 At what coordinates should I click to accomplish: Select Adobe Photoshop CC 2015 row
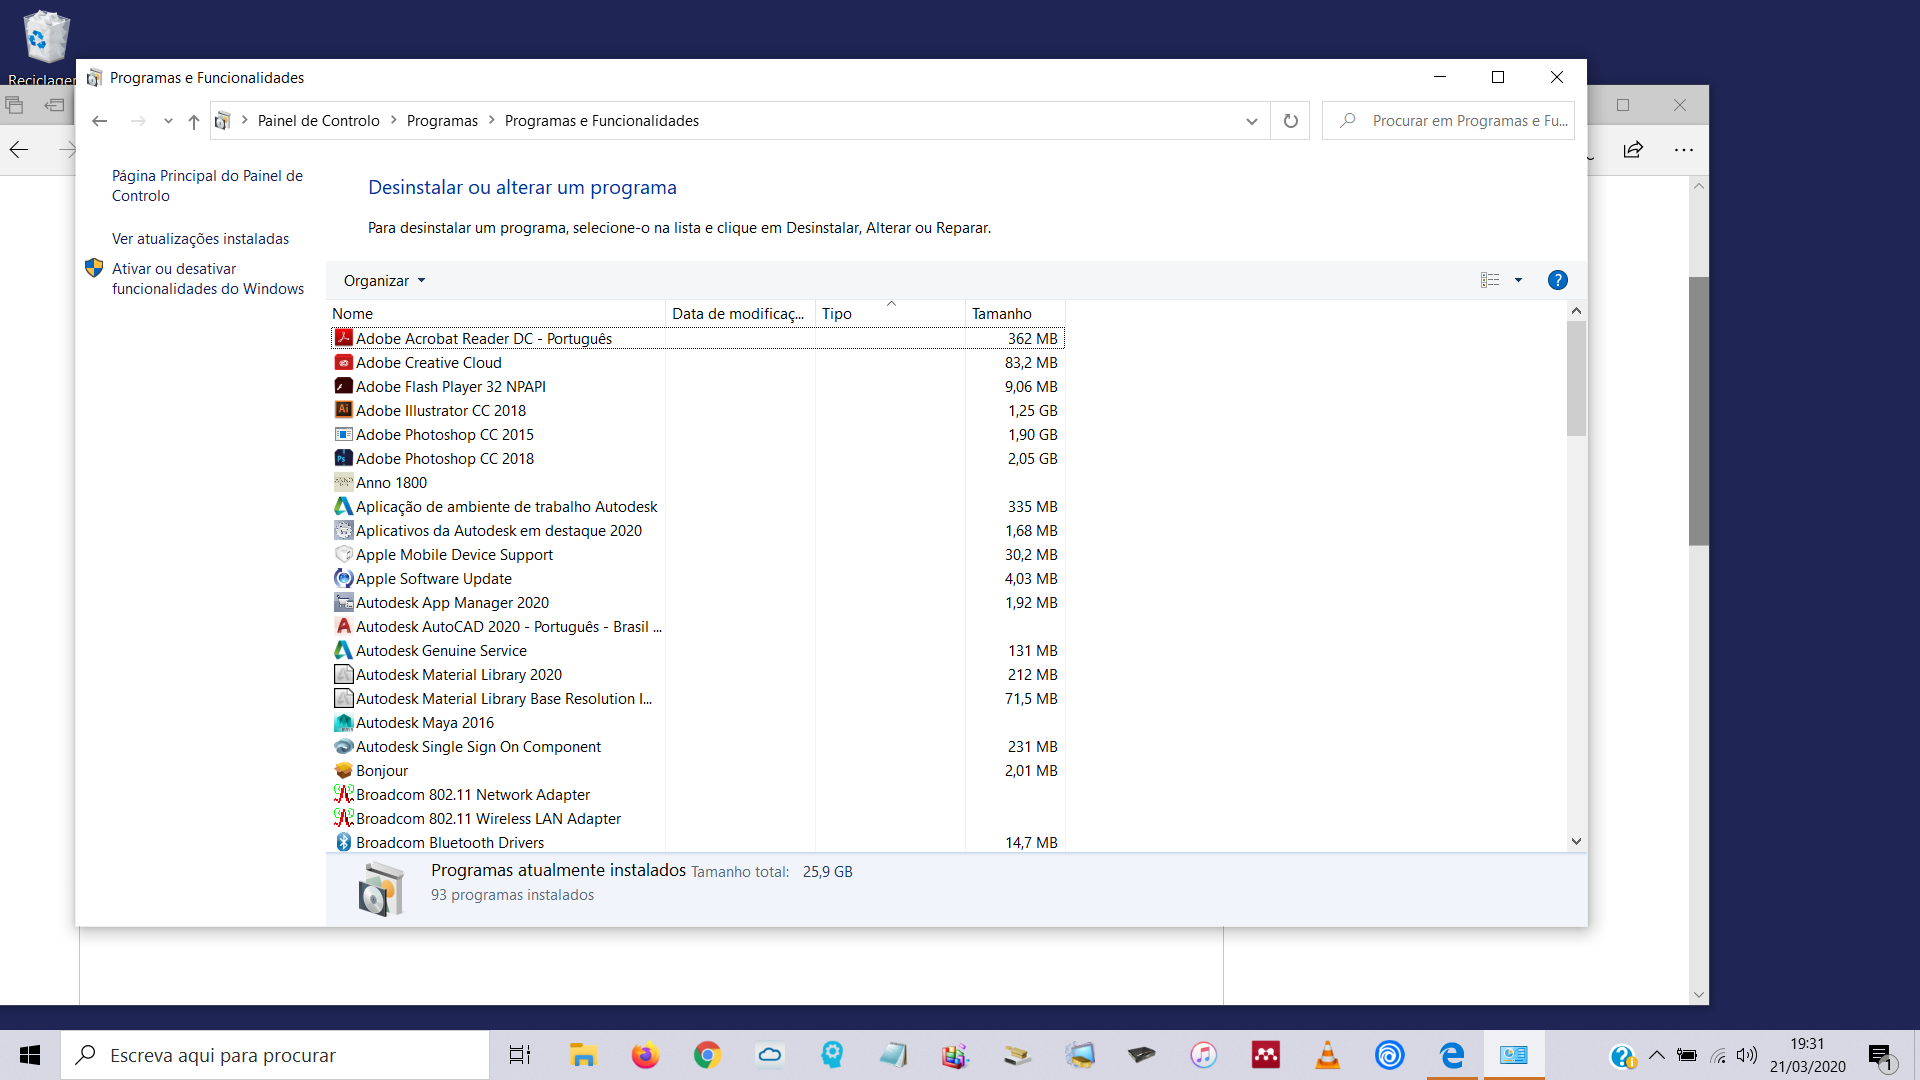tap(697, 434)
